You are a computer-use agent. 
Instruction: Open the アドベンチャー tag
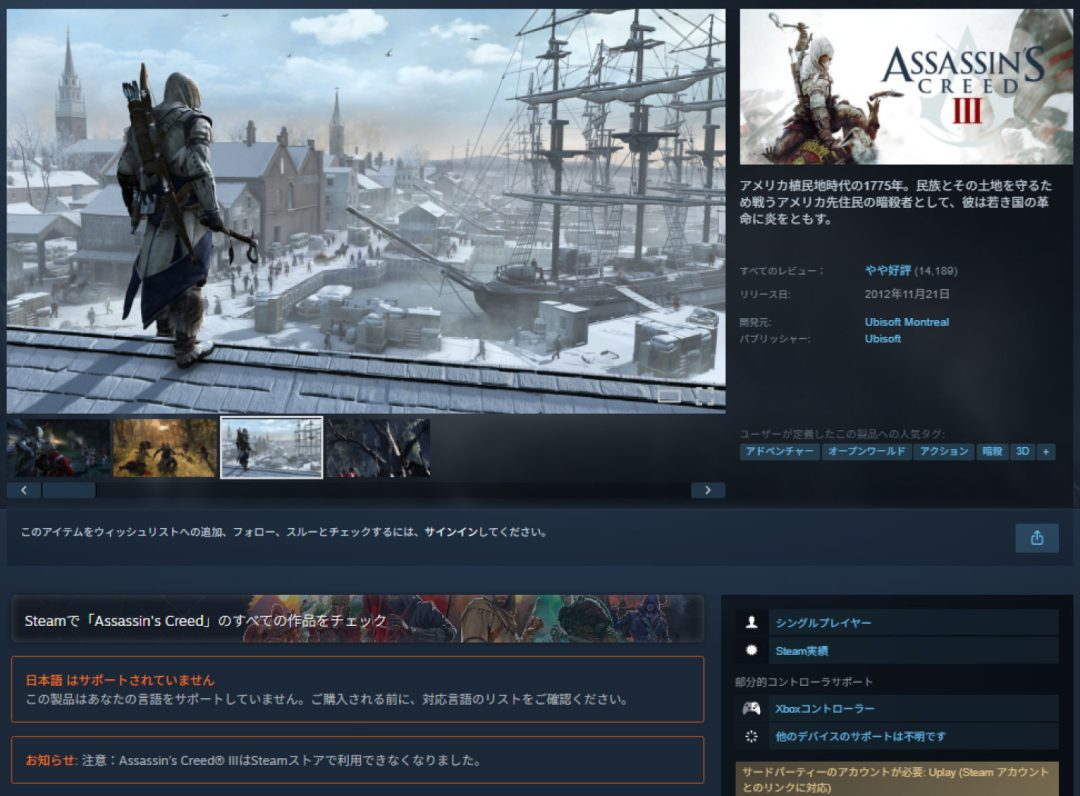tap(780, 452)
